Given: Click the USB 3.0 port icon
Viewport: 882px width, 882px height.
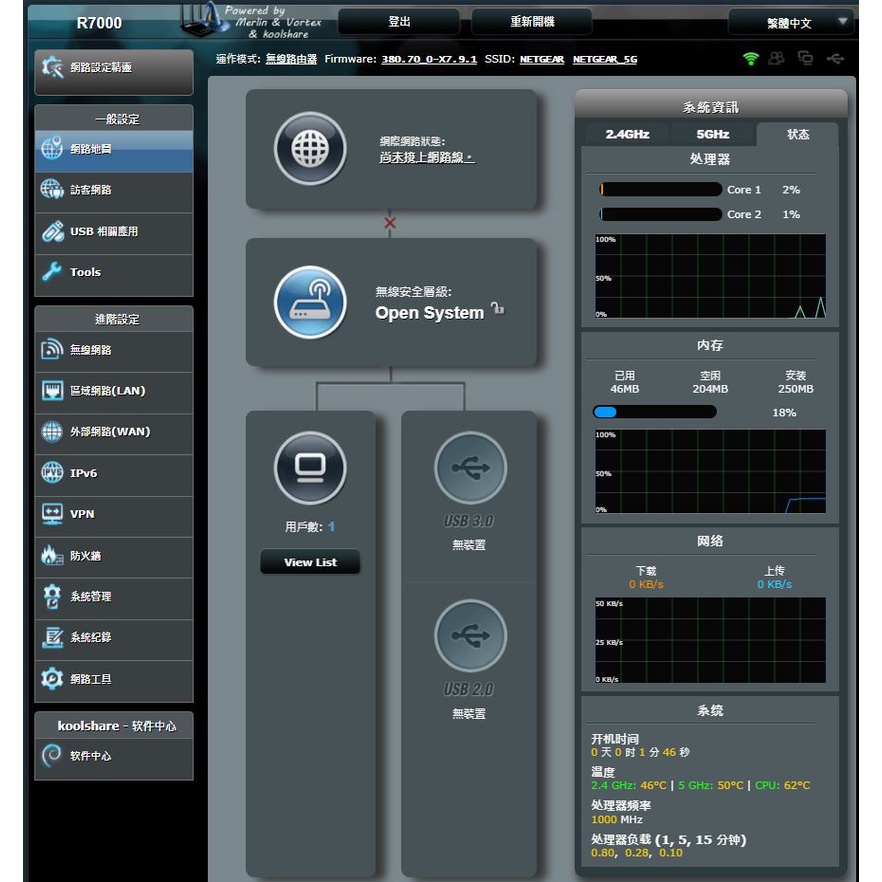Looking at the screenshot, I should (470, 468).
